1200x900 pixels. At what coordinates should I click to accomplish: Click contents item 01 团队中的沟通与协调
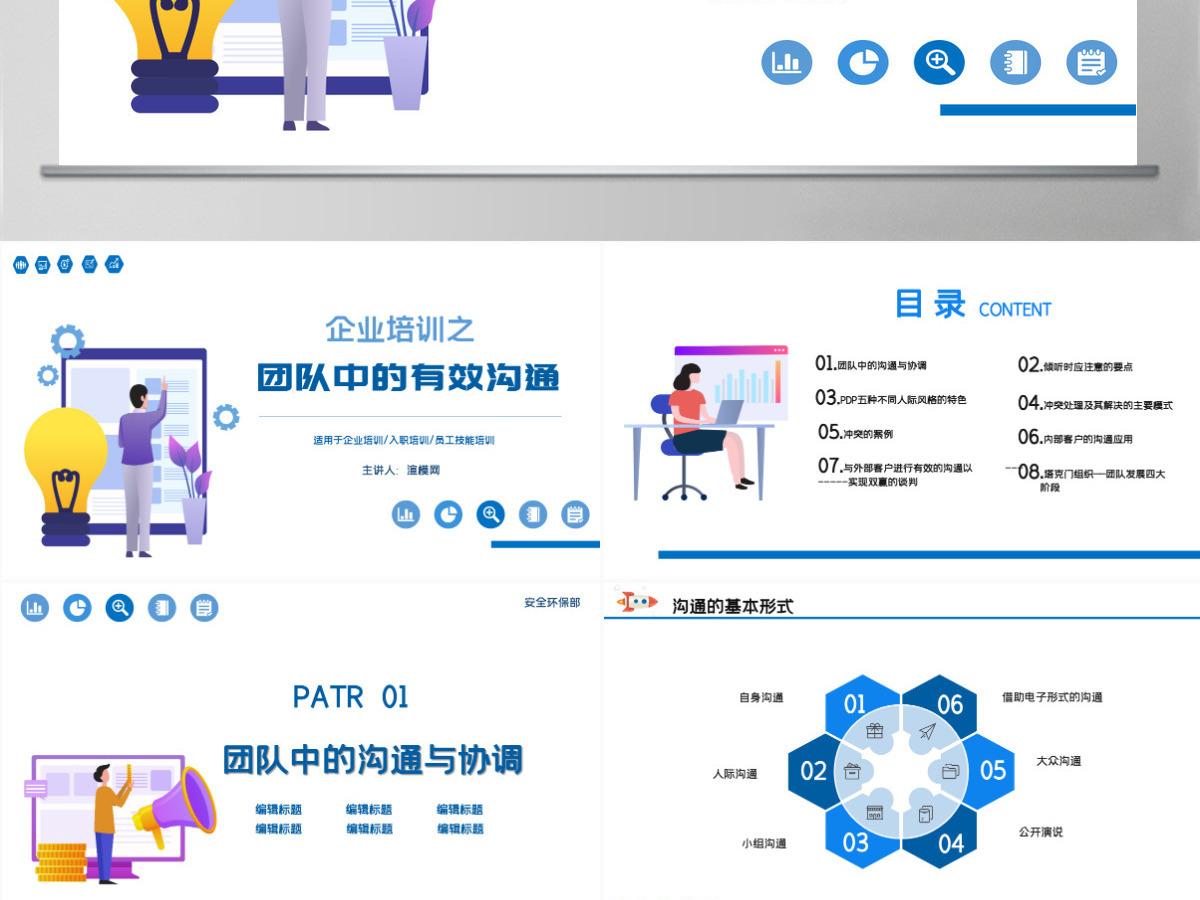click(x=871, y=364)
